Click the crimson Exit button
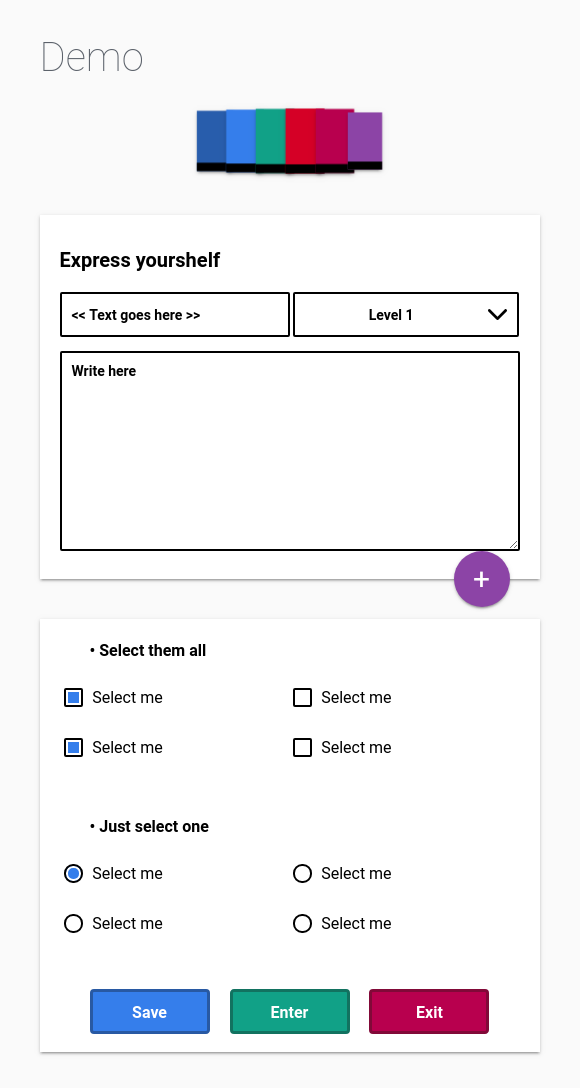The width and height of the screenshot is (580, 1088). pyautogui.click(x=429, y=1012)
